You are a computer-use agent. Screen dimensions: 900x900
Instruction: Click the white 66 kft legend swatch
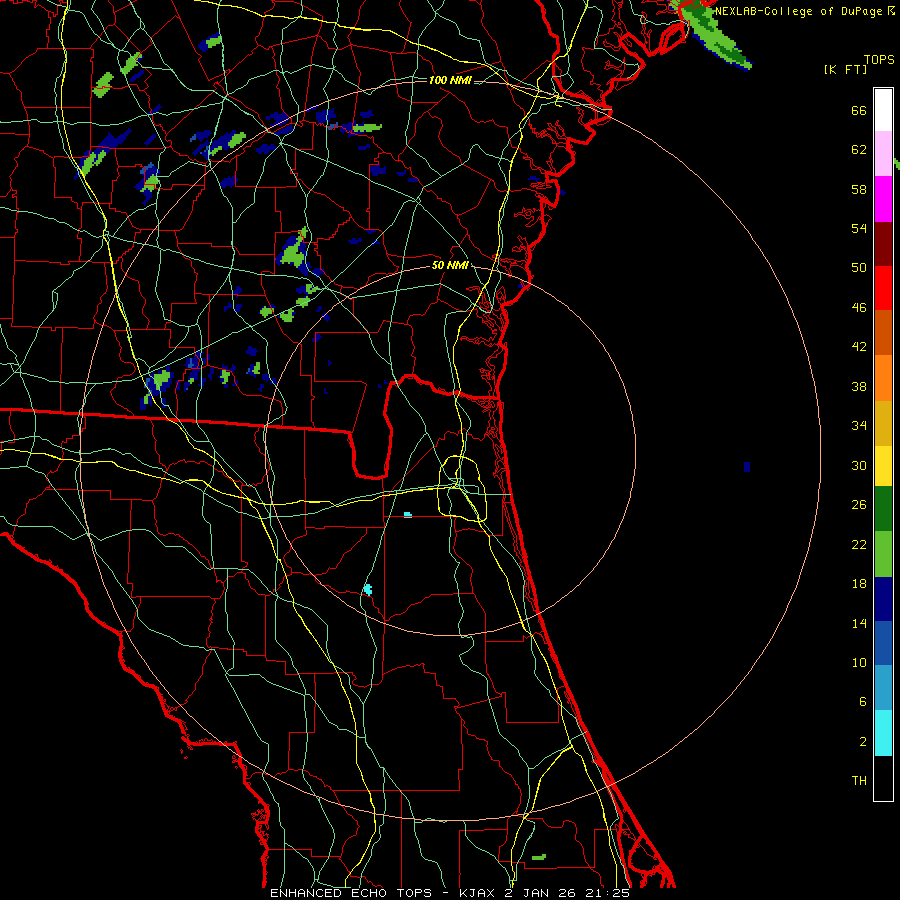[883, 110]
